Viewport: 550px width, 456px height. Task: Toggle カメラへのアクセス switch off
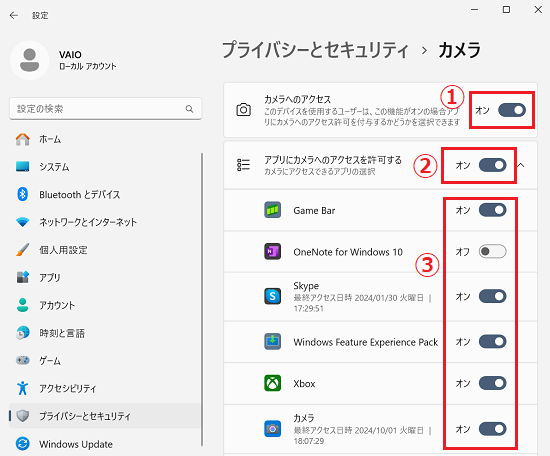[512, 110]
